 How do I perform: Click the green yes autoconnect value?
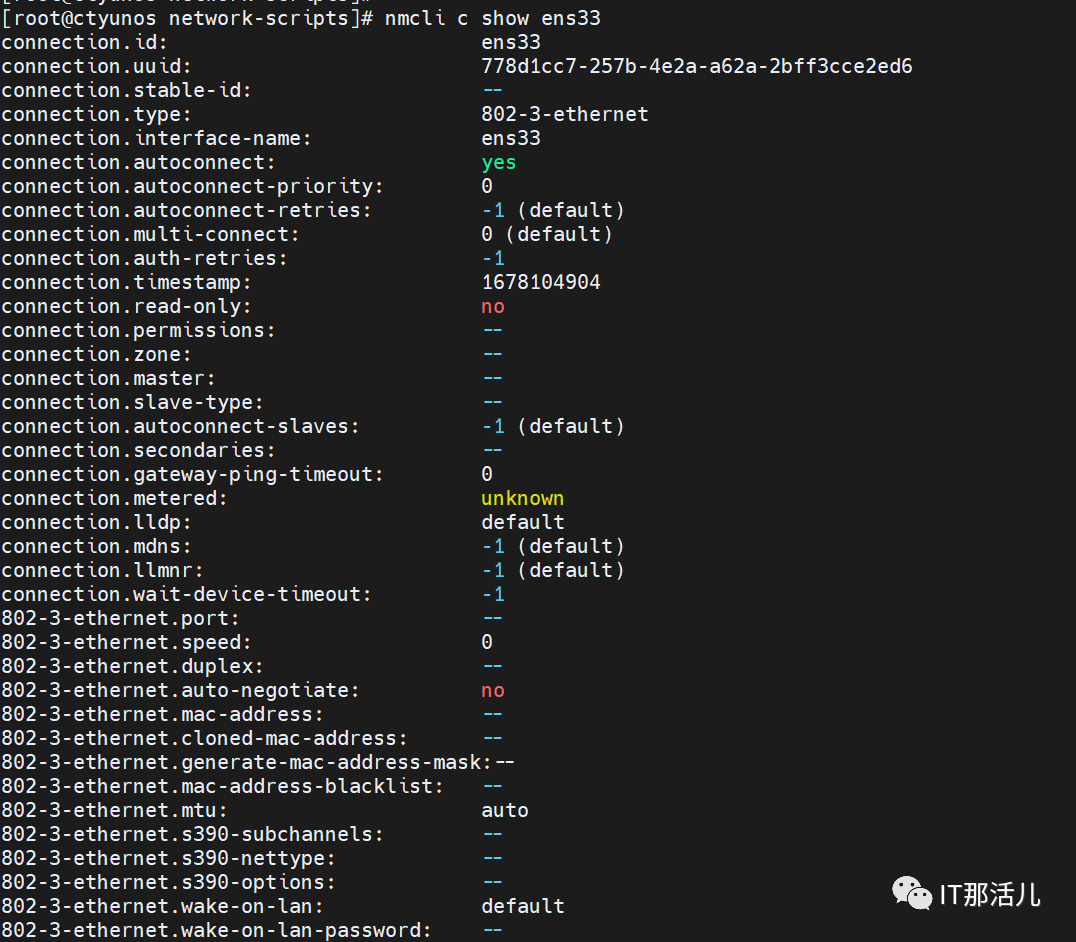point(498,163)
